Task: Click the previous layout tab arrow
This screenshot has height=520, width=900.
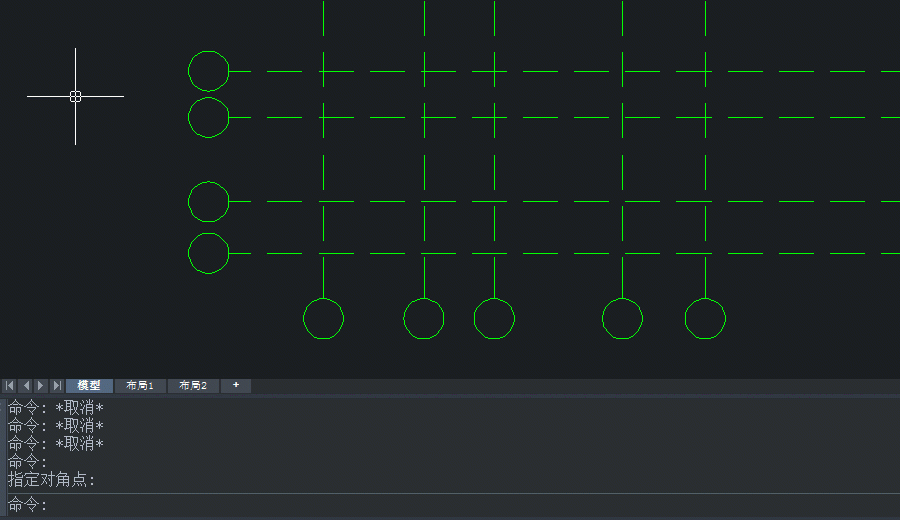Action: pyautogui.click(x=26, y=386)
